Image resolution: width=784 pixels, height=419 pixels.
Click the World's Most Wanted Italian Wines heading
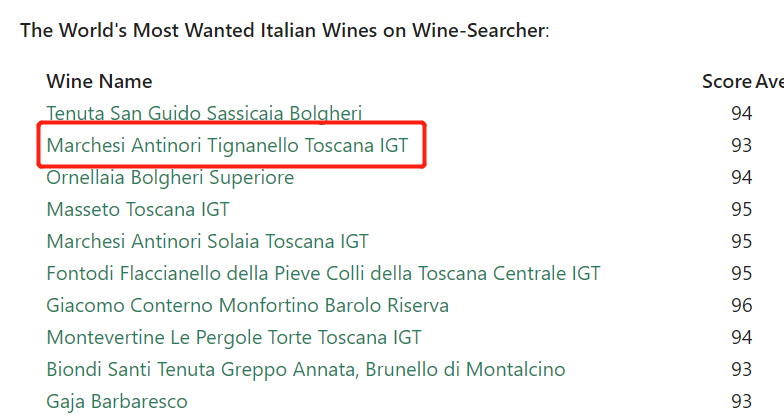click(x=284, y=30)
